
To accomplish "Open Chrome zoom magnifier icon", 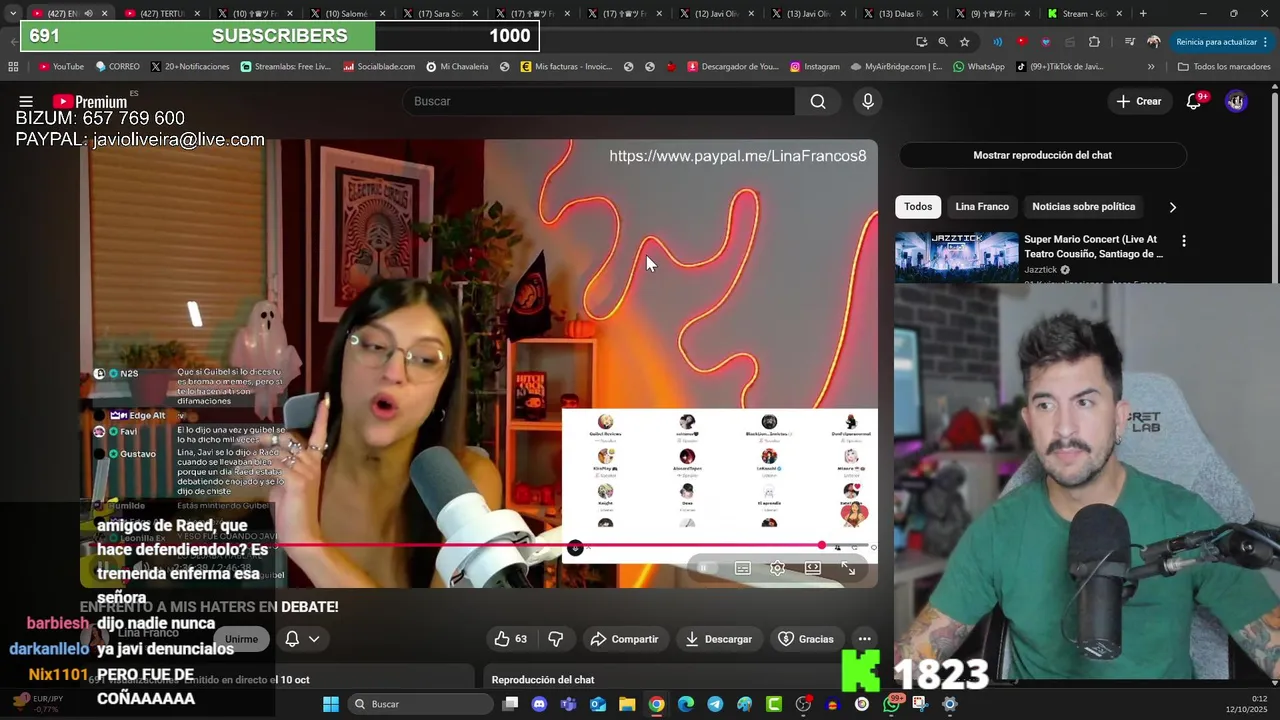I will pyautogui.click(x=943, y=42).
